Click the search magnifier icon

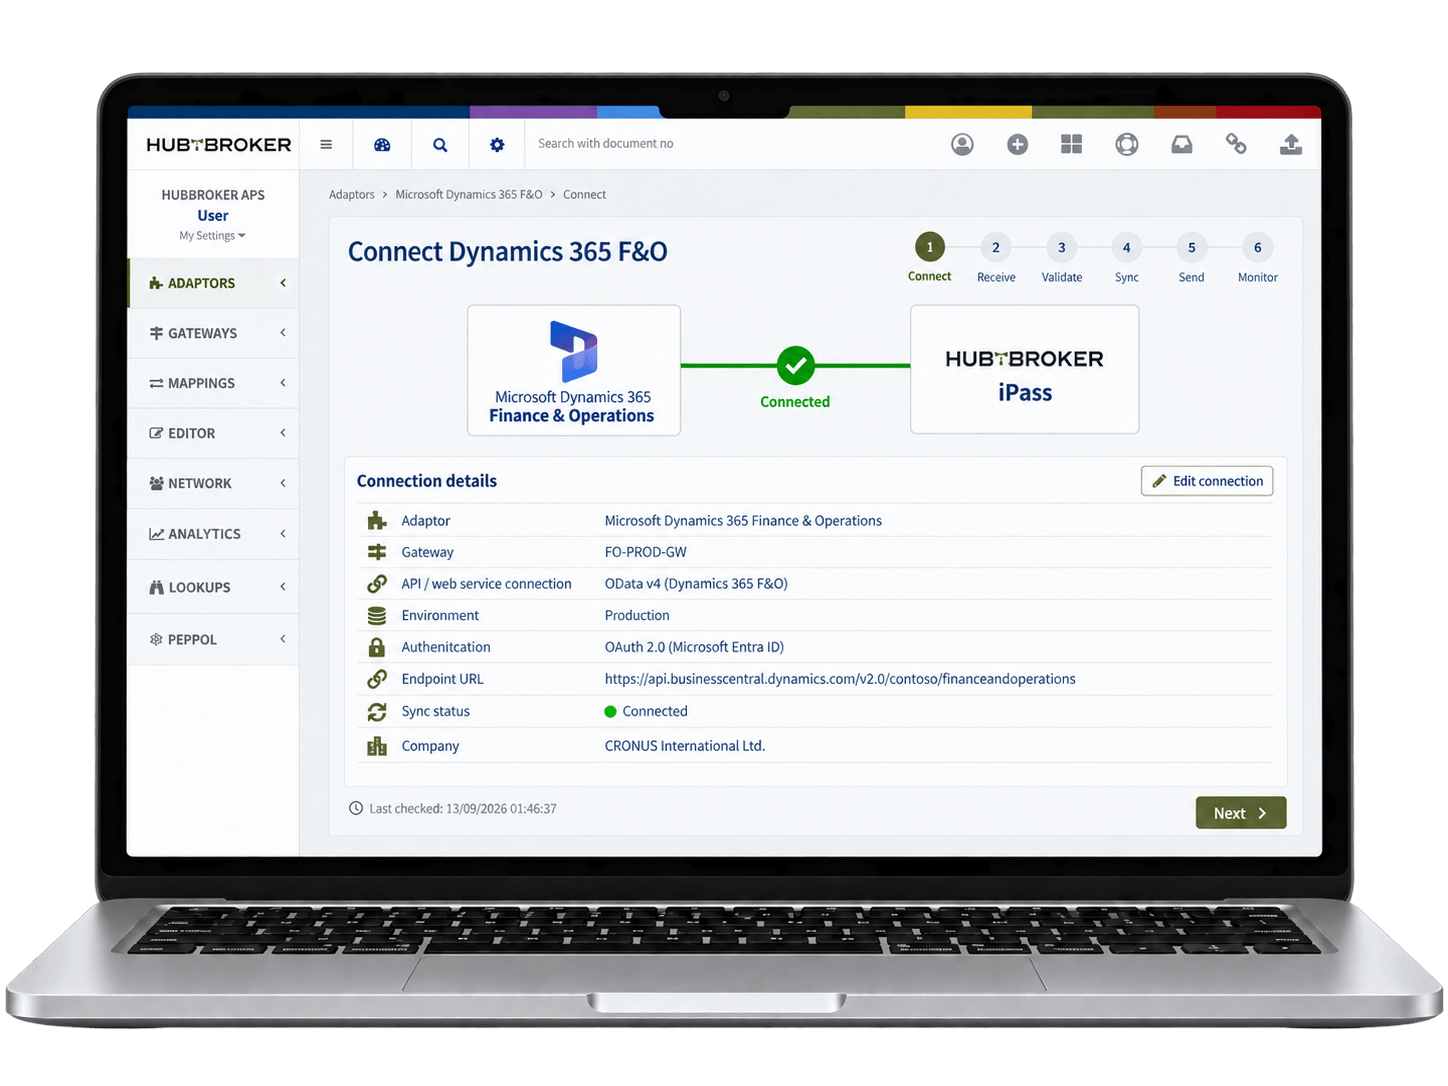tap(440, 144)
